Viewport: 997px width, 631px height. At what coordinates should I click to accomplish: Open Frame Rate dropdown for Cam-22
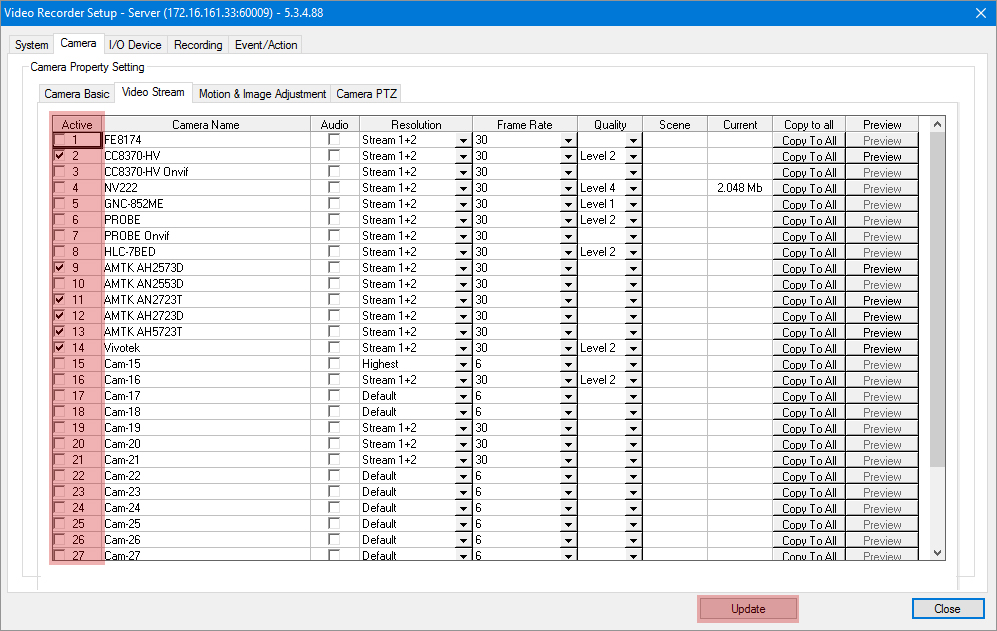(x=568, y=477)
